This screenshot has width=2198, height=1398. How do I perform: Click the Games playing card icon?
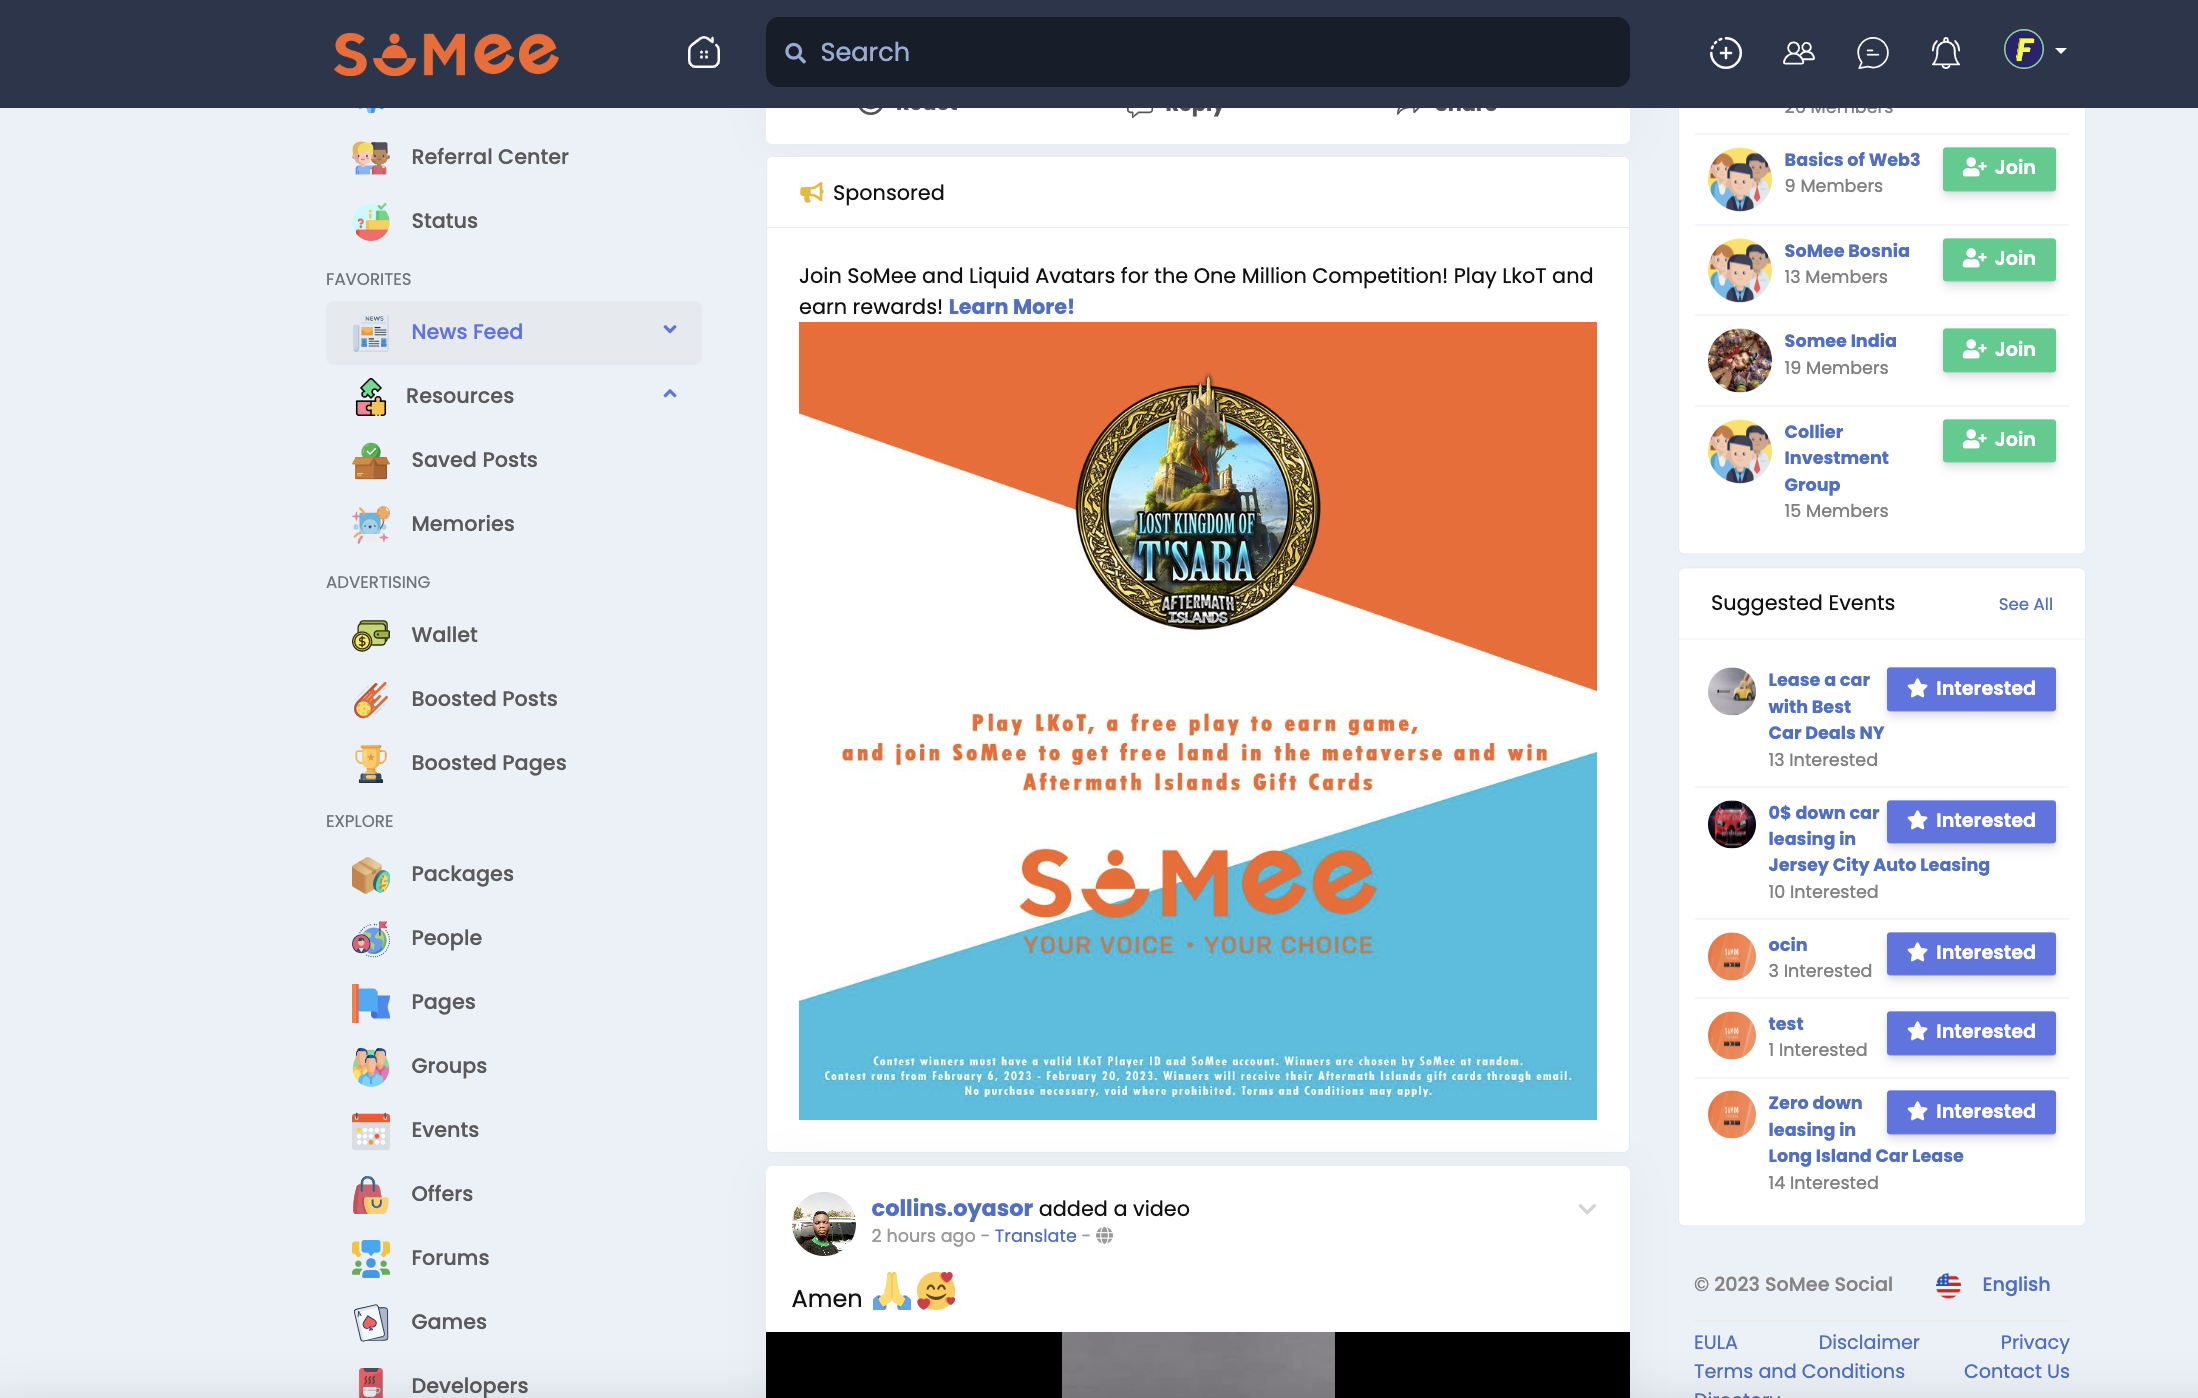[x=371, y=1322]
